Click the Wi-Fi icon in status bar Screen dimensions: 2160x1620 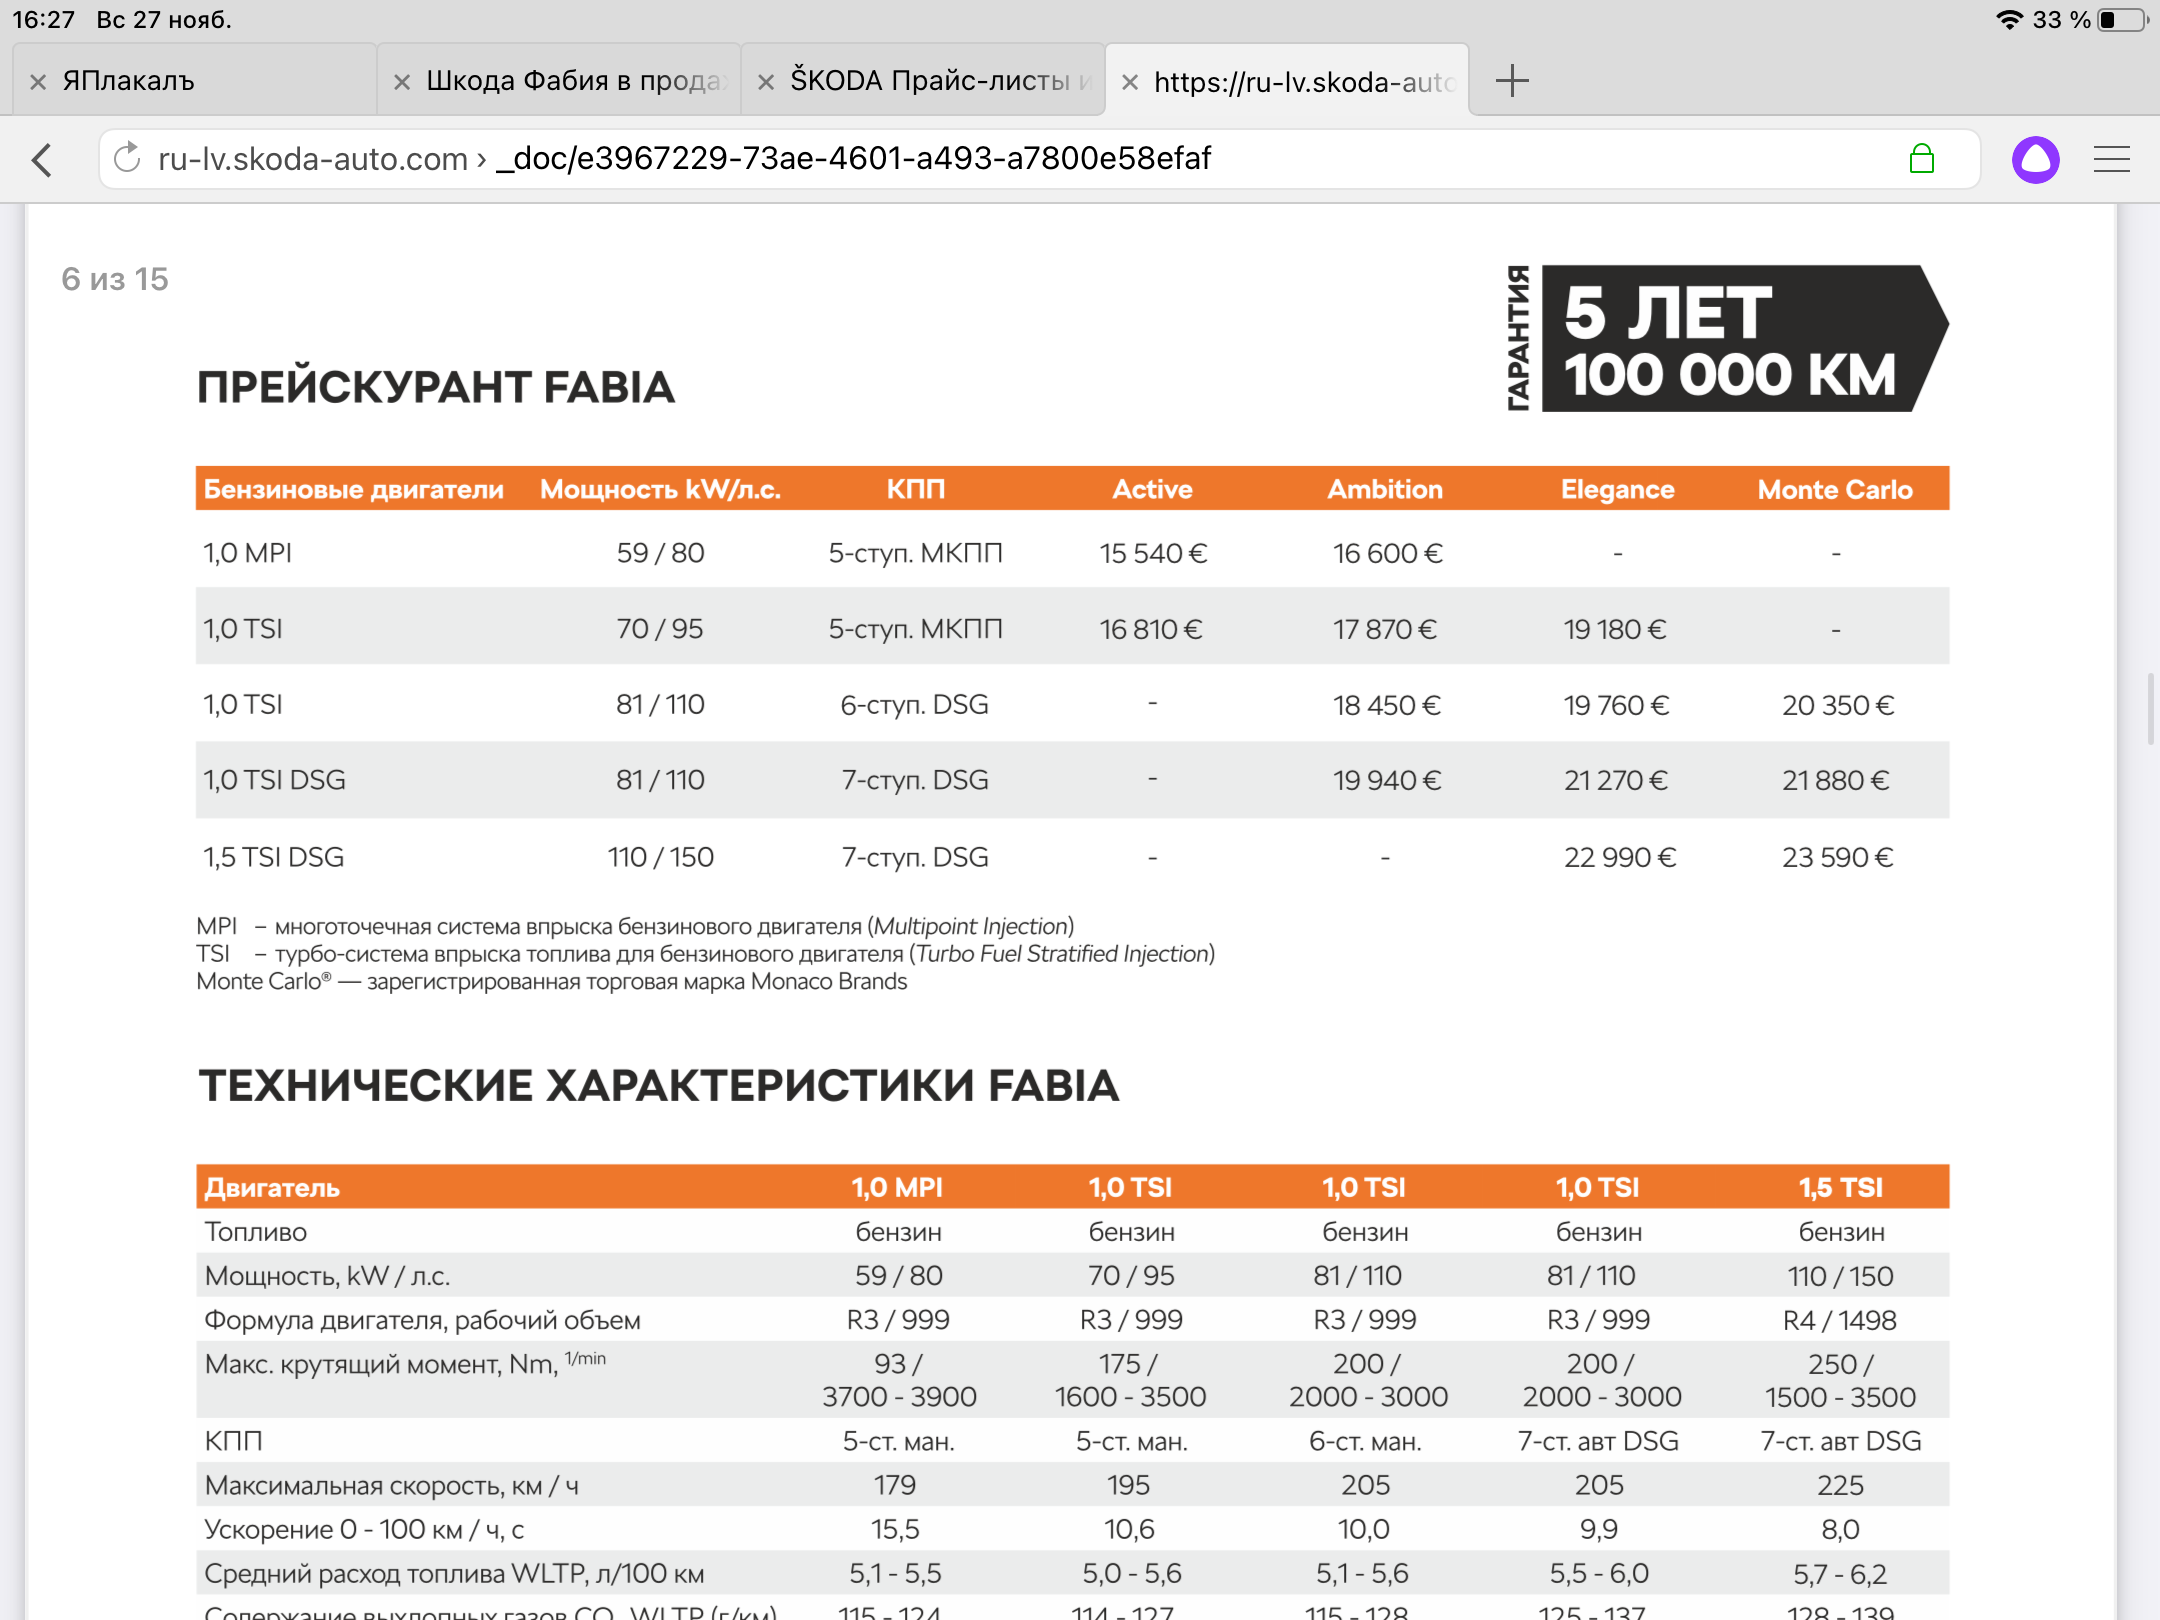pyautogui.click(x=2008, y=20)
